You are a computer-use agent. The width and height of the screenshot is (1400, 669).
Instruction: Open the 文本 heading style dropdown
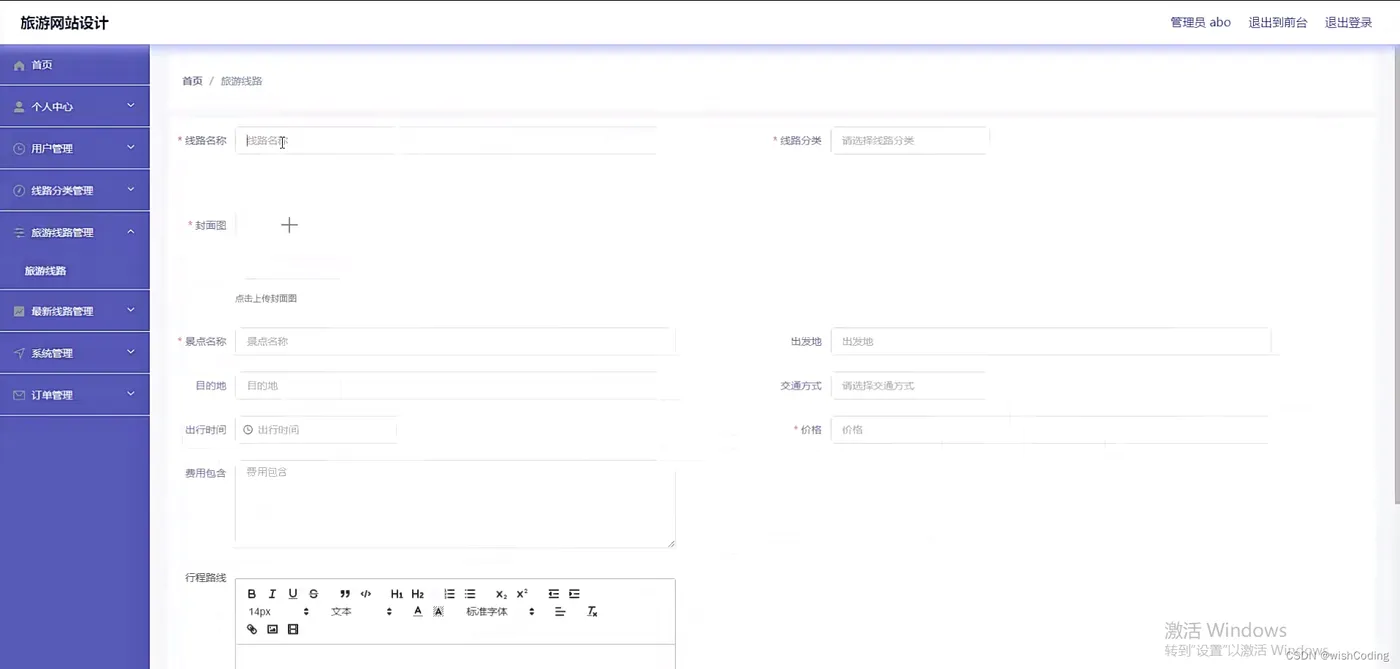click(x=361, y=612)
